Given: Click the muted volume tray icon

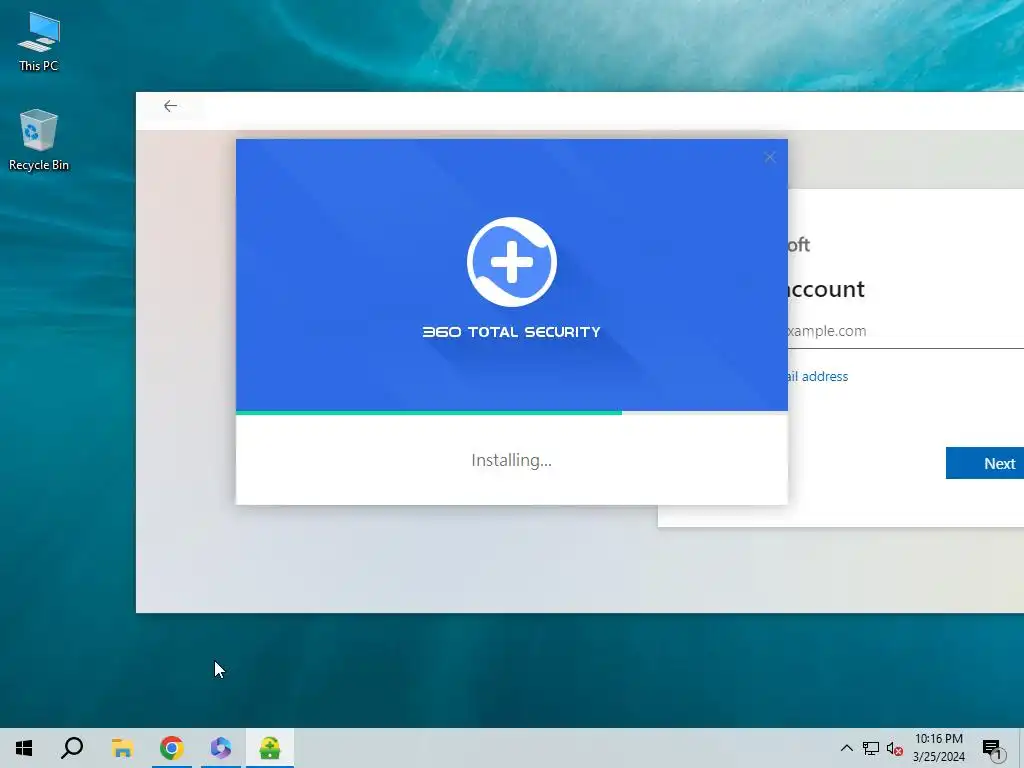Looking at the screenshot, I should point(895,748).
